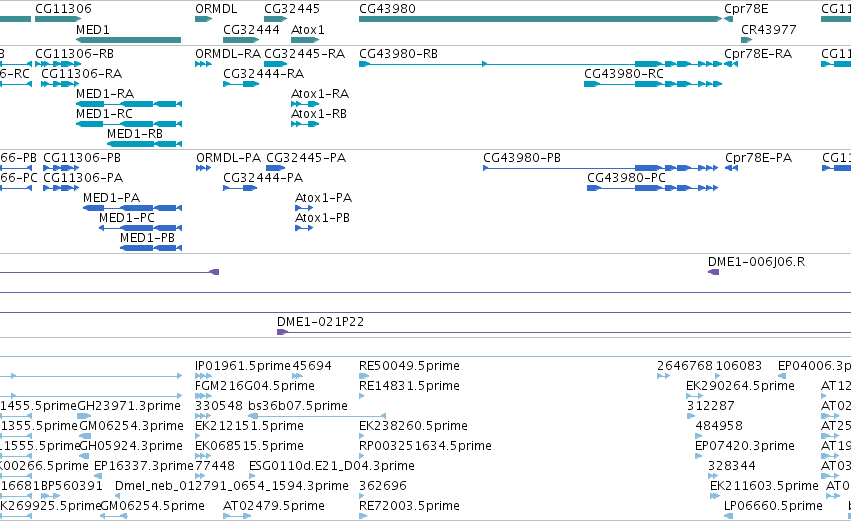
Task: Click protein CG11306-PB
Action: pos(60,168)
